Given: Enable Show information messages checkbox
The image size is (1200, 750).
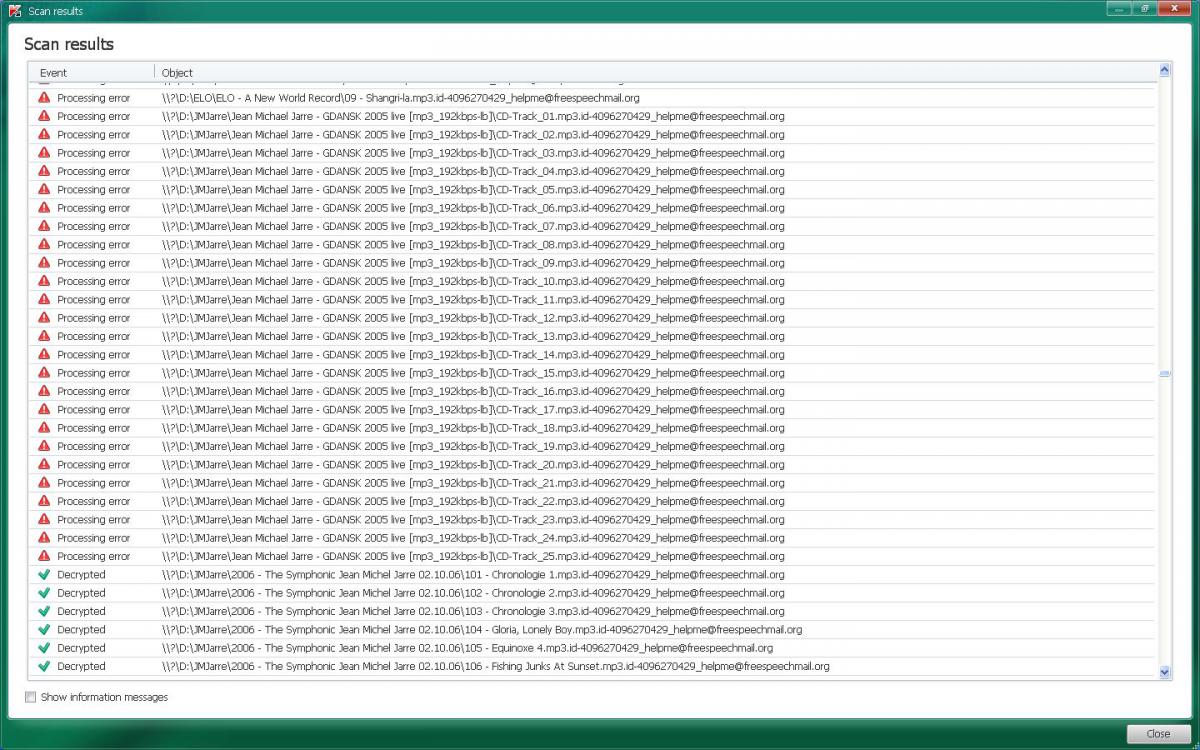Looking at the screenshot, I should pos(30,697).
